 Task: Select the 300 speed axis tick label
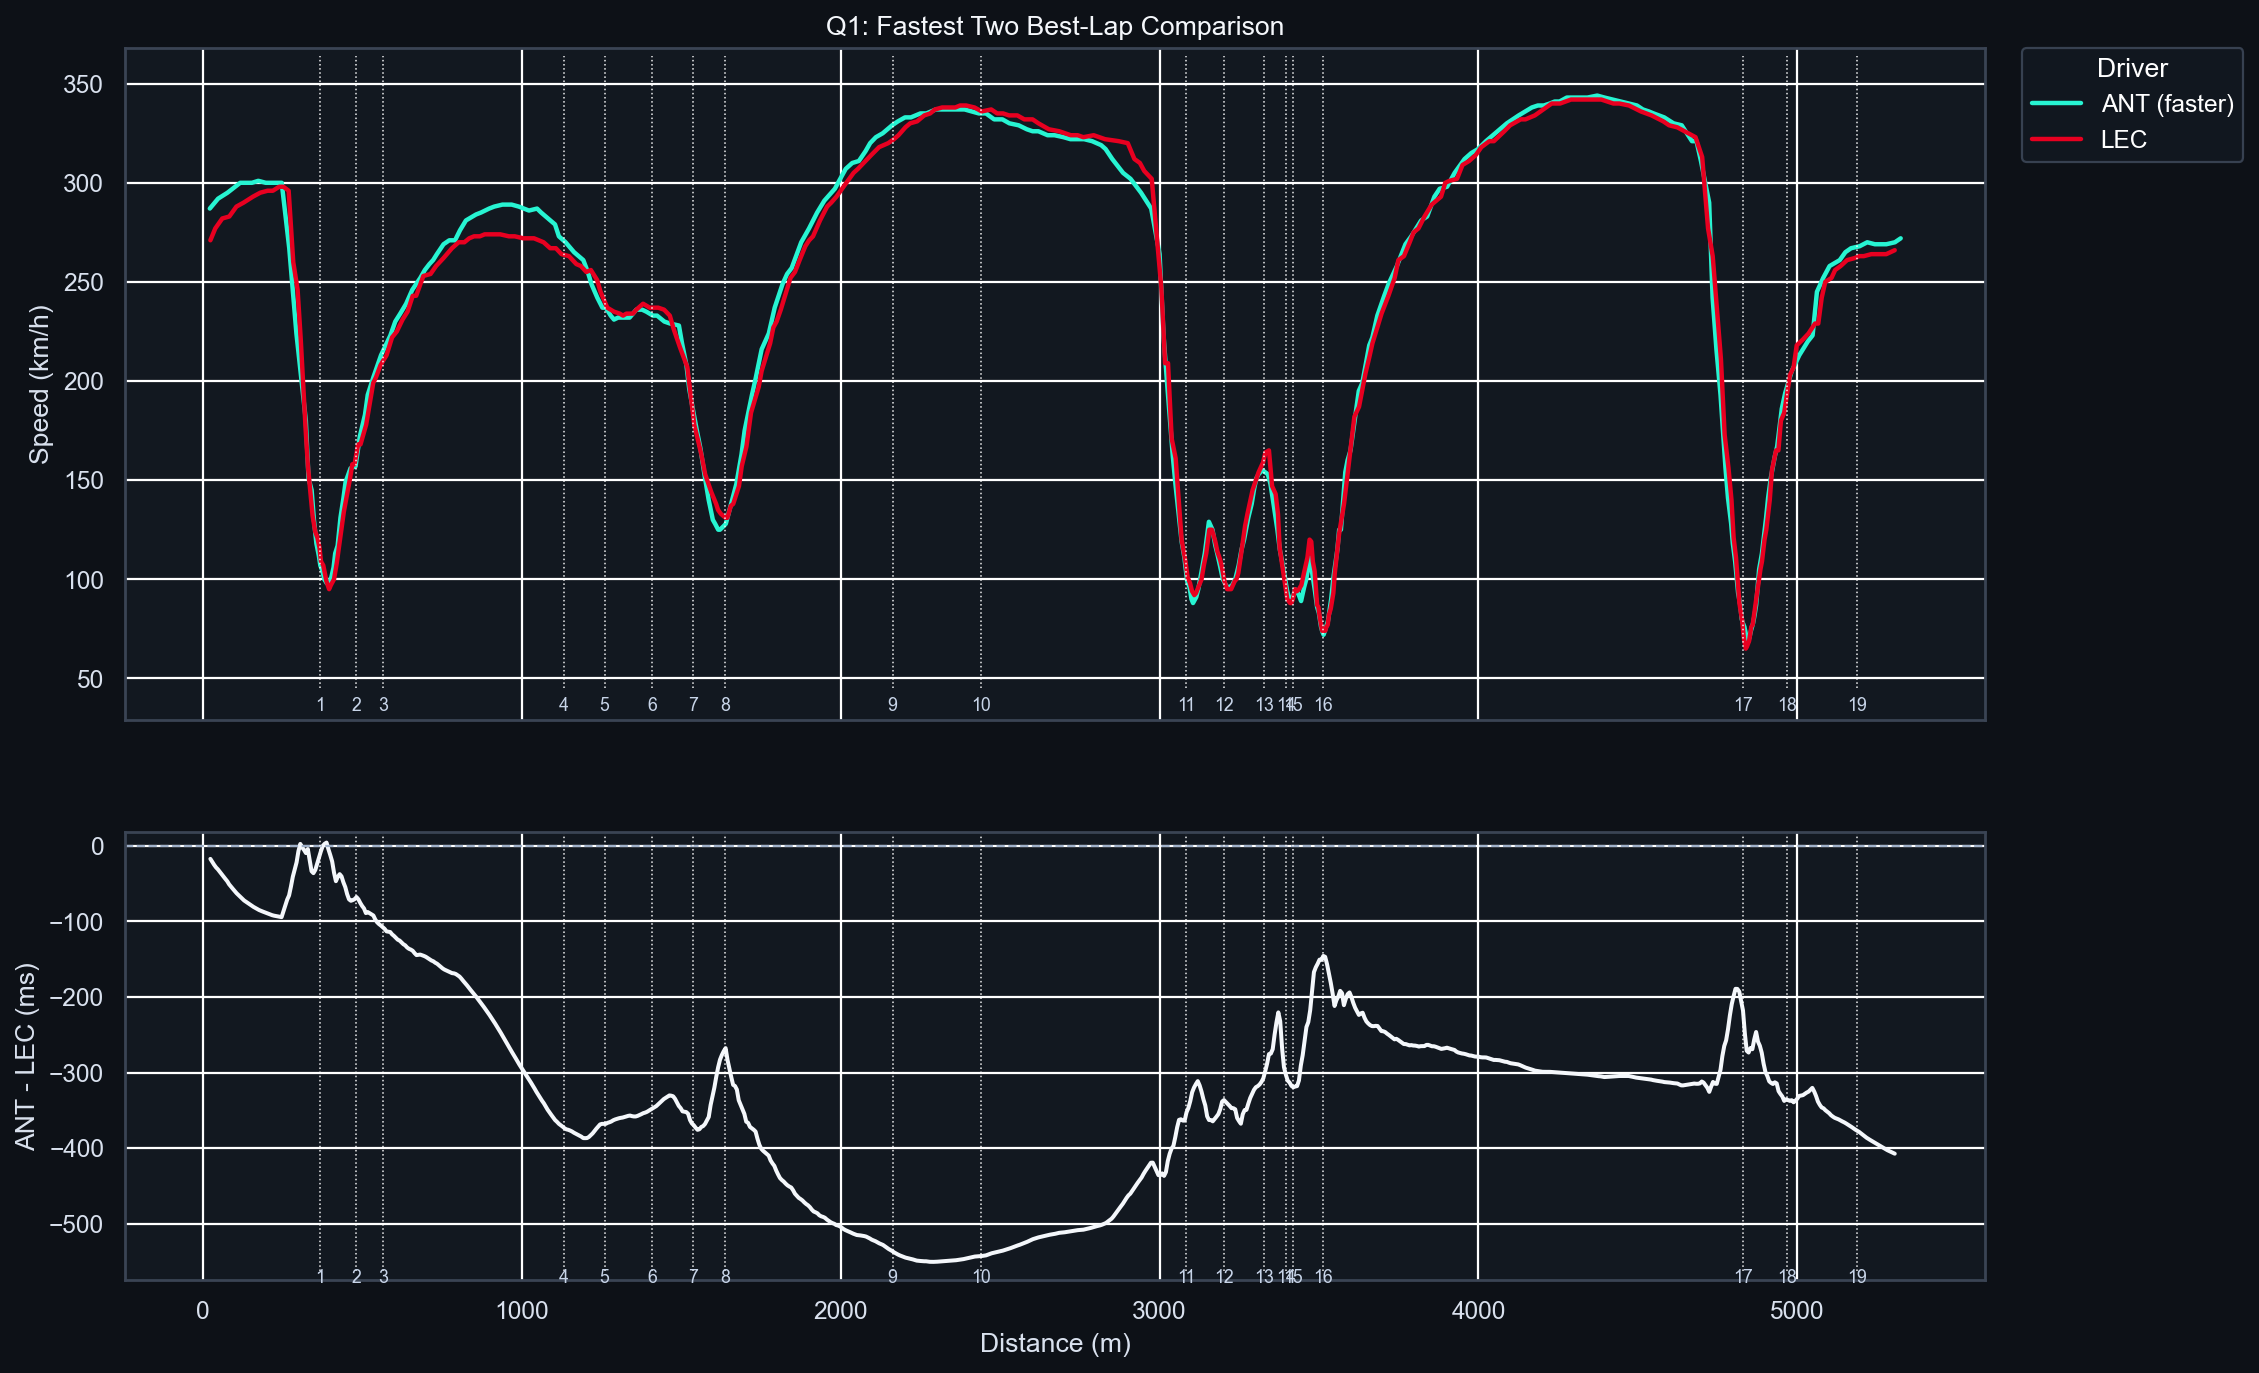83,184
